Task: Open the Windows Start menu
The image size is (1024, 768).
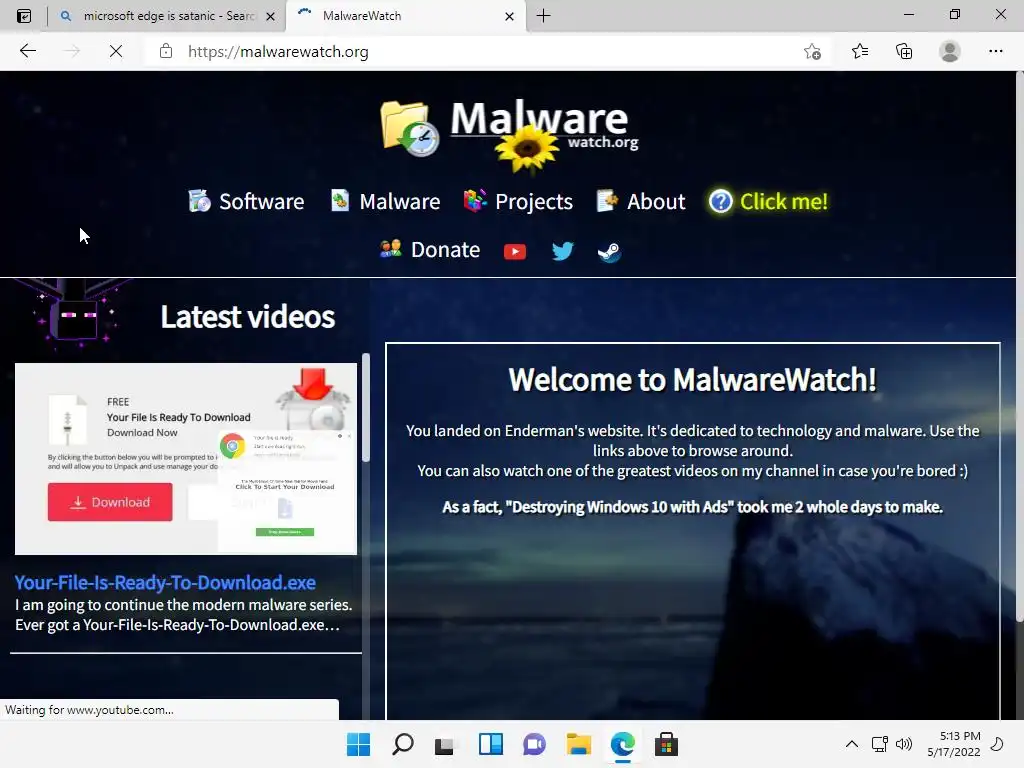Action: pyautogui.click(x=358, y=744)
